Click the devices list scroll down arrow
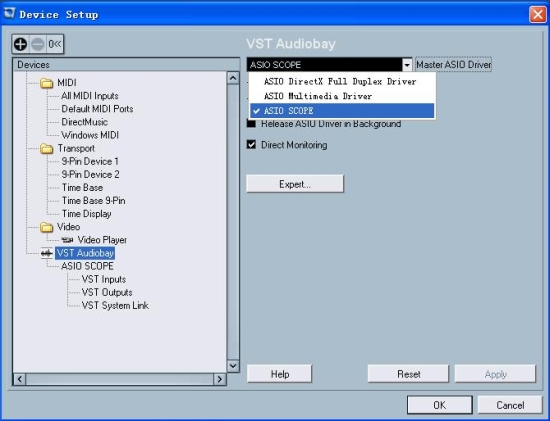 [233, 366]
